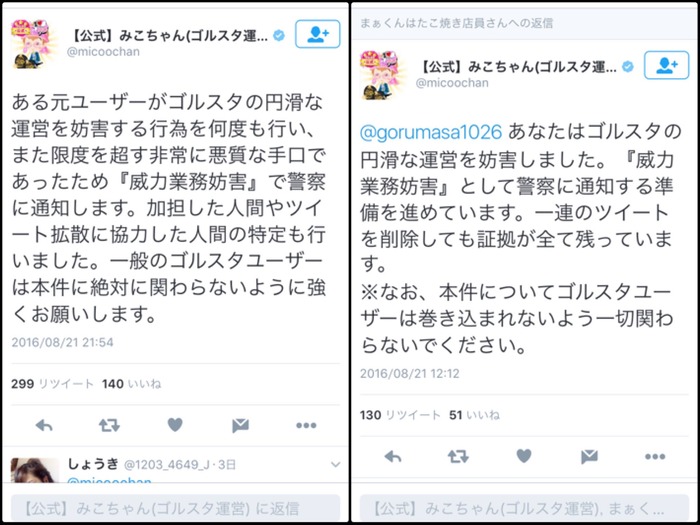Expand the chevron on しょうき's reply
Viewport: 700px width, 525px height.
(336, 465)
